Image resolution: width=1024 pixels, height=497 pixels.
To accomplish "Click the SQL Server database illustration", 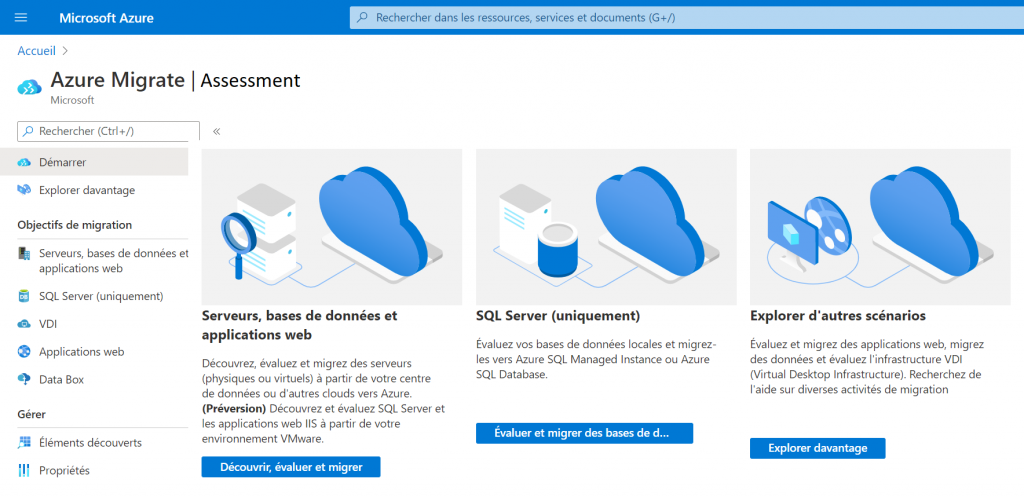I will click(x=606, y=227).
